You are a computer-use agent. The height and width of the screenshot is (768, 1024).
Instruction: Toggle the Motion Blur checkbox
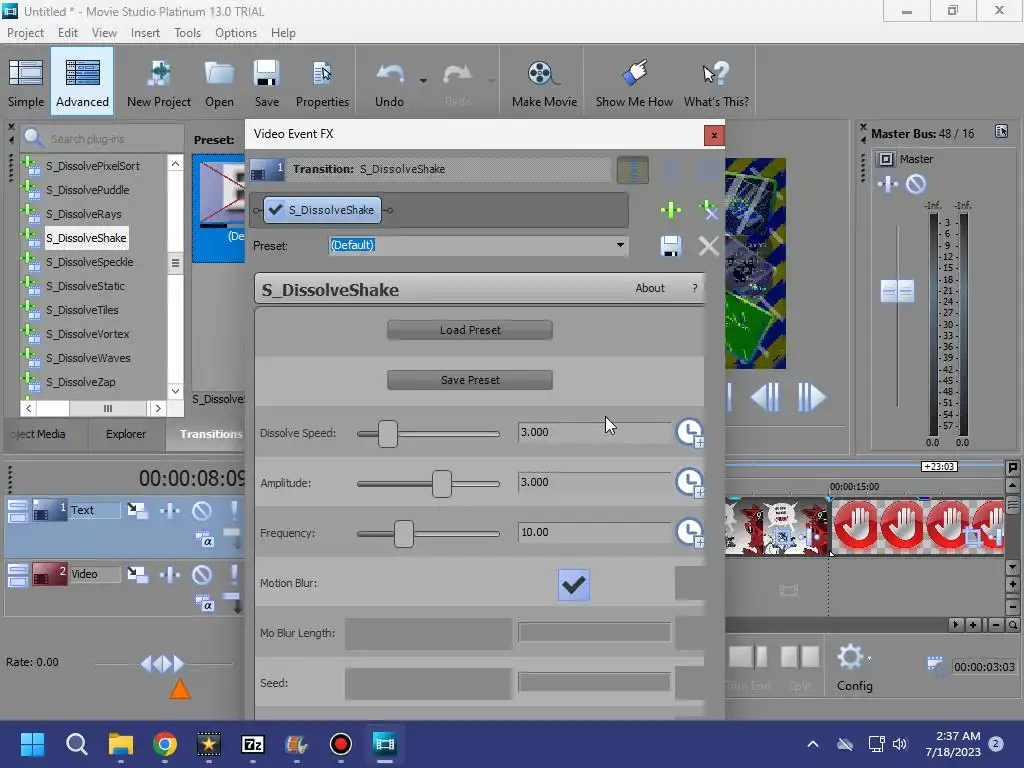pos(573,584)
